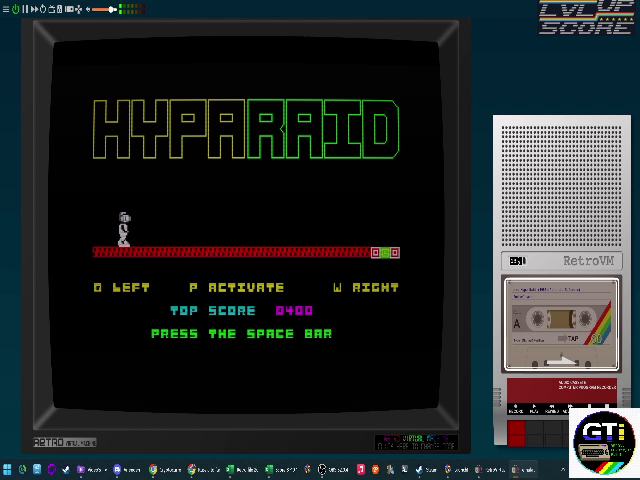Click the cassette tape in the recorder
640x480 pixels.
(x=561, y=324)
